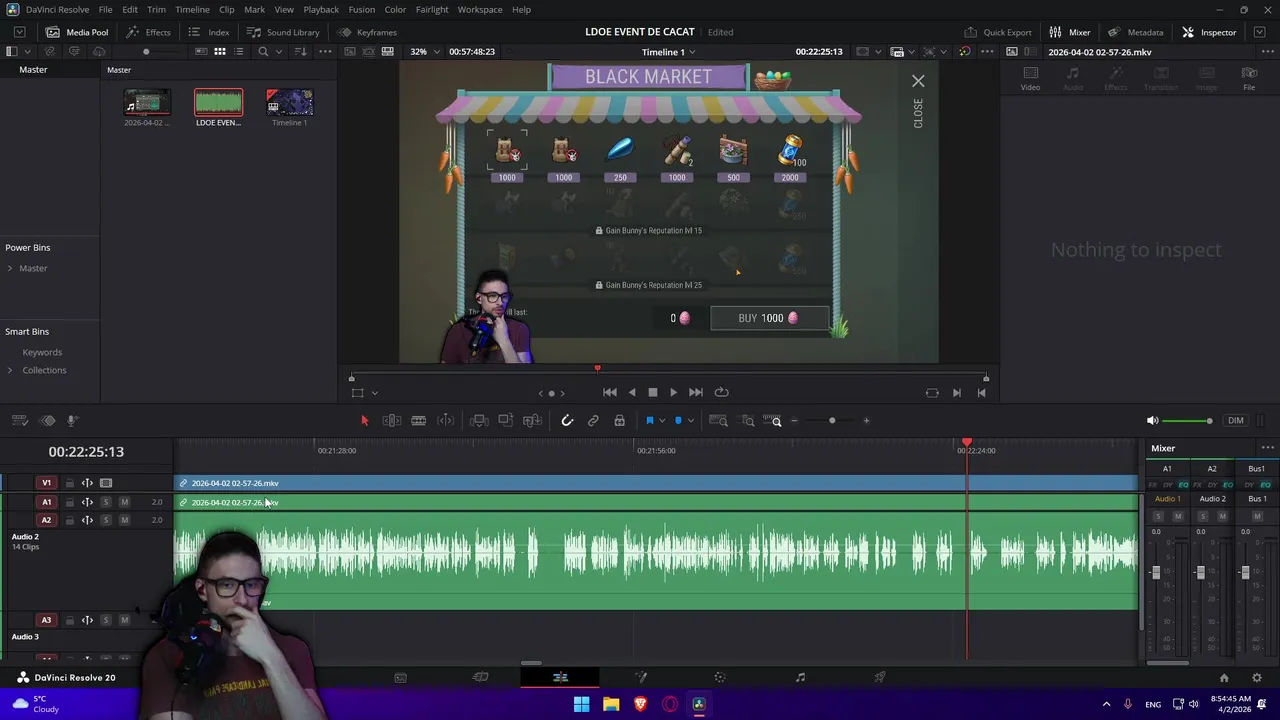Open the Effects panel
The image size is (1280, 720).
[x=148, y=32]
